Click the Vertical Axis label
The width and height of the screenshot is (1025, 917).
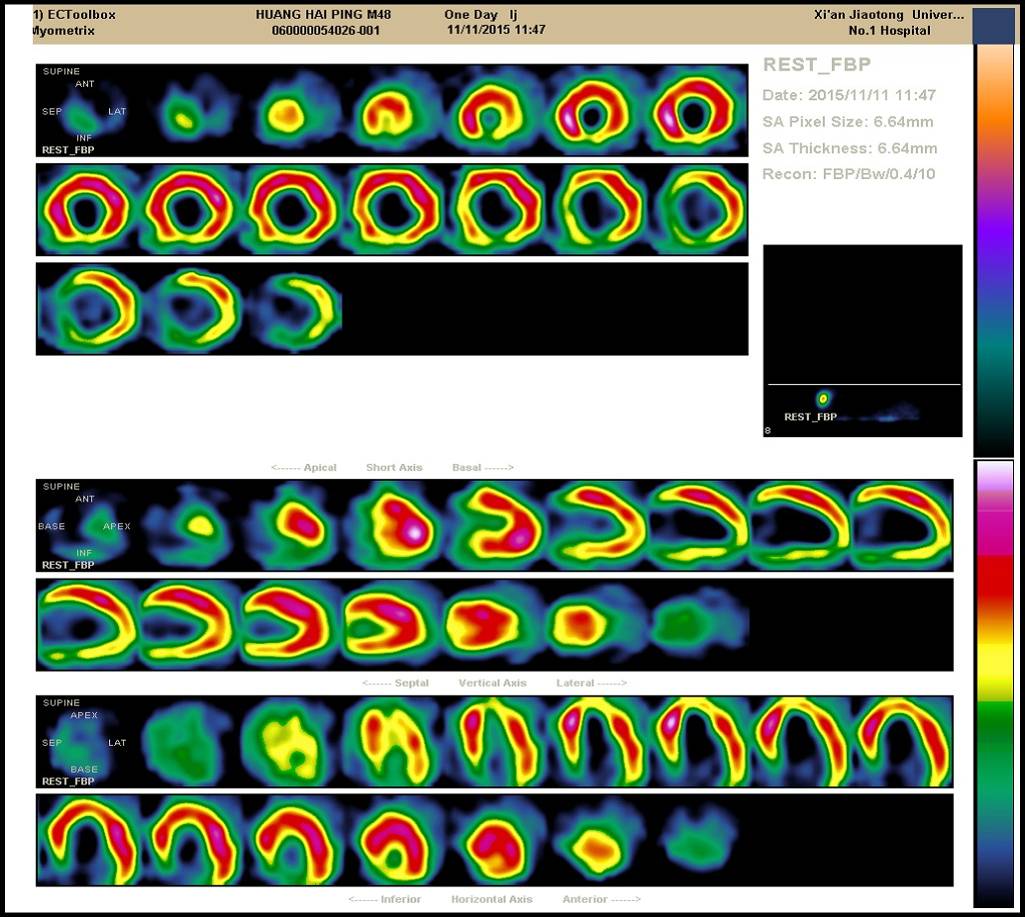point(492,683)
